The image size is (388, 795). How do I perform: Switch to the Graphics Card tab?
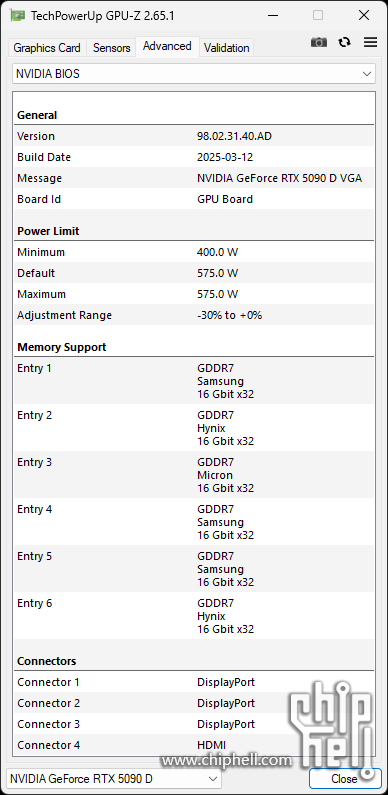pos(47,48)
